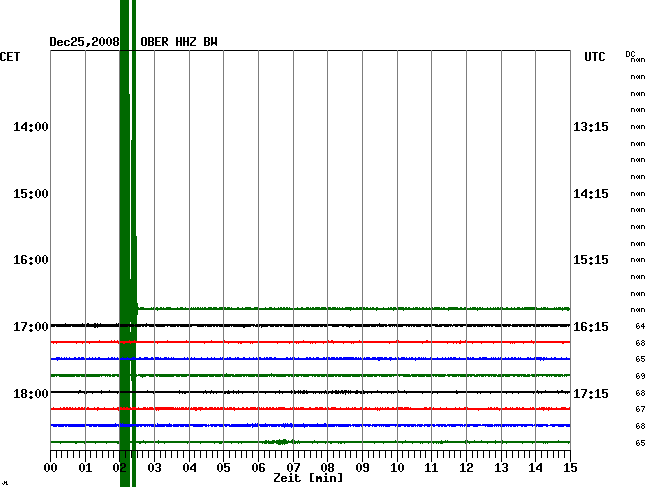Screen dimensions: 650x494
Task: Click the 17:15 UTC time label
Action: [x=591, y=393]
